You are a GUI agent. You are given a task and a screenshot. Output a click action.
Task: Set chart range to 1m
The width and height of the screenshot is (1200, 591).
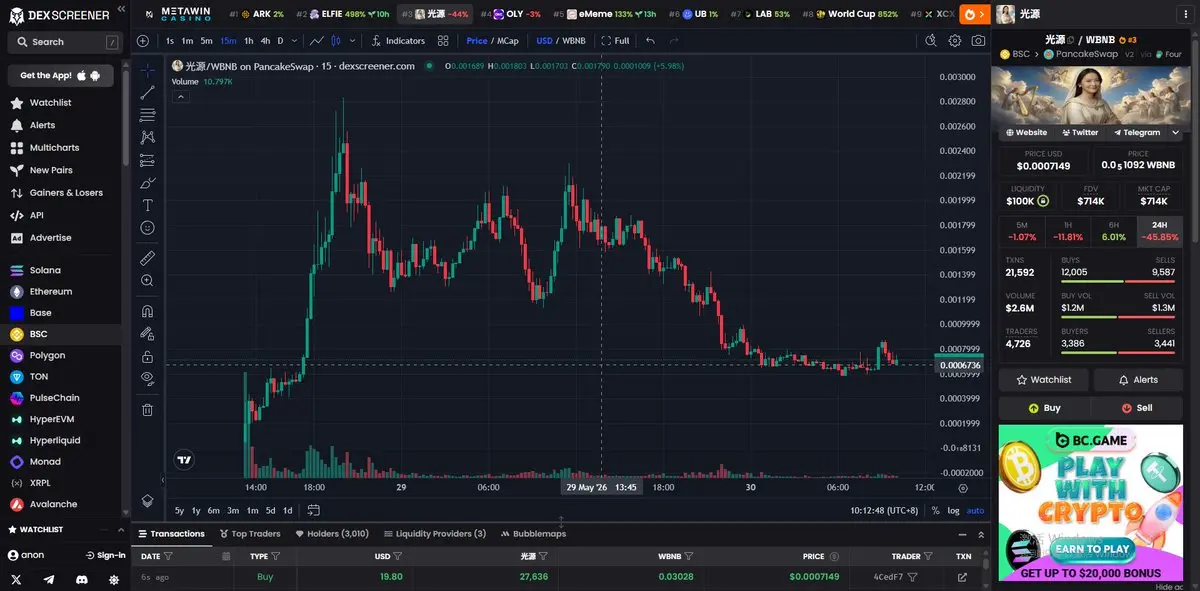(252, 510)
